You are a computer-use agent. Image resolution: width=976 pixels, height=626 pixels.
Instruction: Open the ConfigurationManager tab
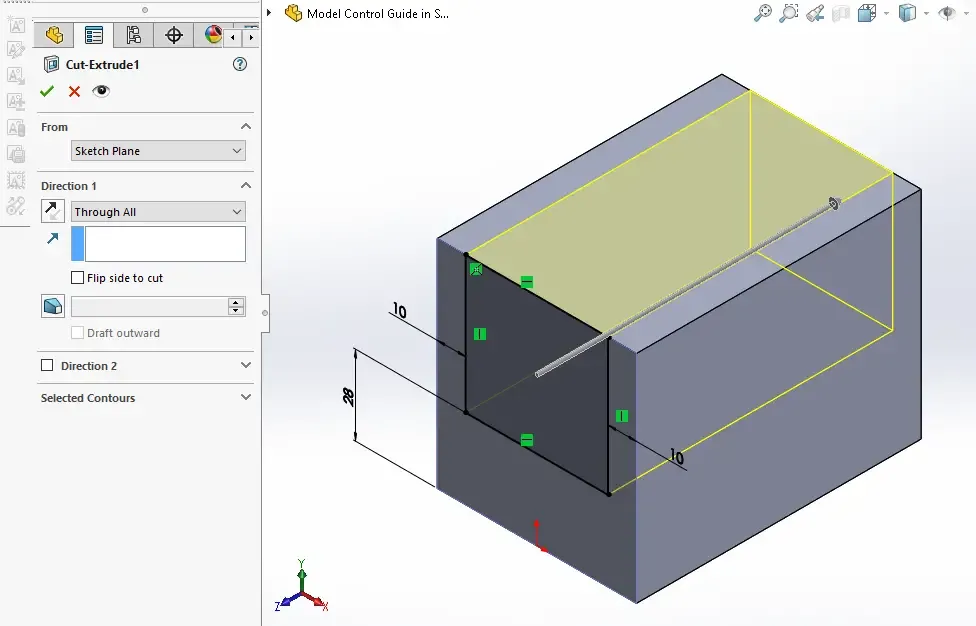(x=133, y=35)
